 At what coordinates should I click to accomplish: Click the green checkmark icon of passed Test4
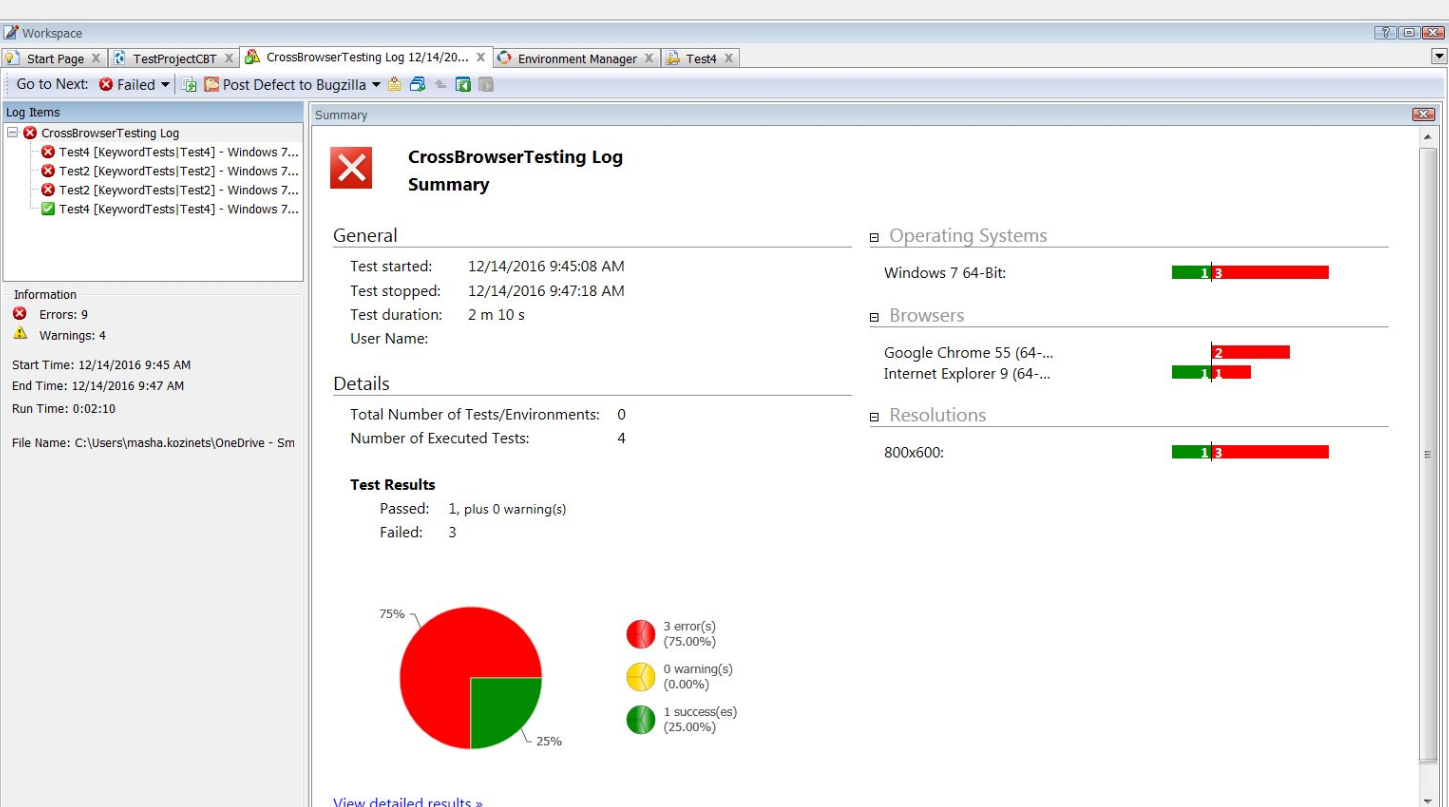[x=48, y=209]
